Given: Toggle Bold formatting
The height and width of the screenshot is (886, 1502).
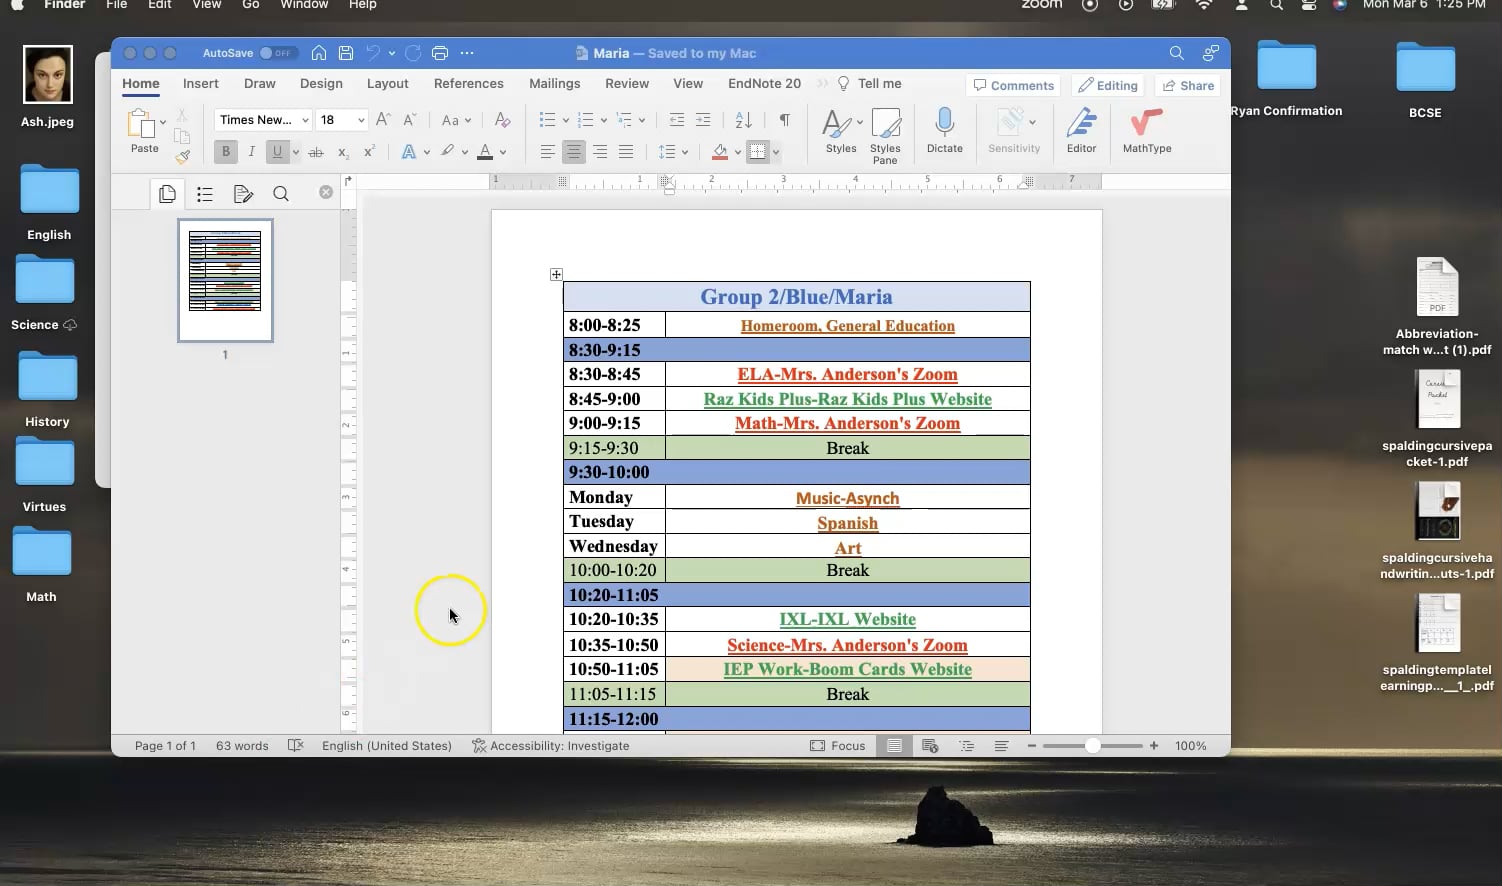Looking at the screenshot, I should point(226,152).
